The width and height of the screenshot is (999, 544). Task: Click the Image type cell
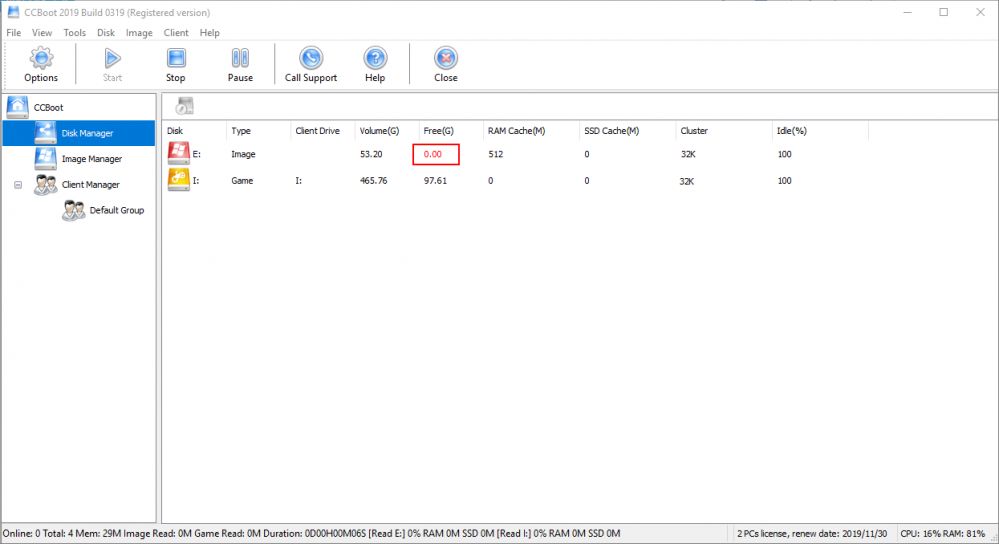coord(243,154)
